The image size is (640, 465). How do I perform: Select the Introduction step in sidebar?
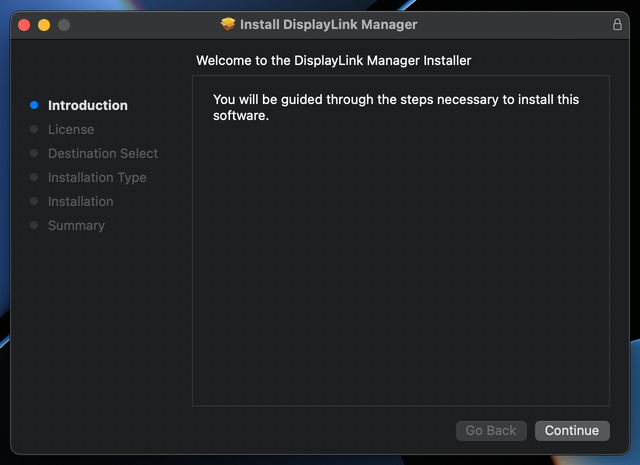pos(88,105)
